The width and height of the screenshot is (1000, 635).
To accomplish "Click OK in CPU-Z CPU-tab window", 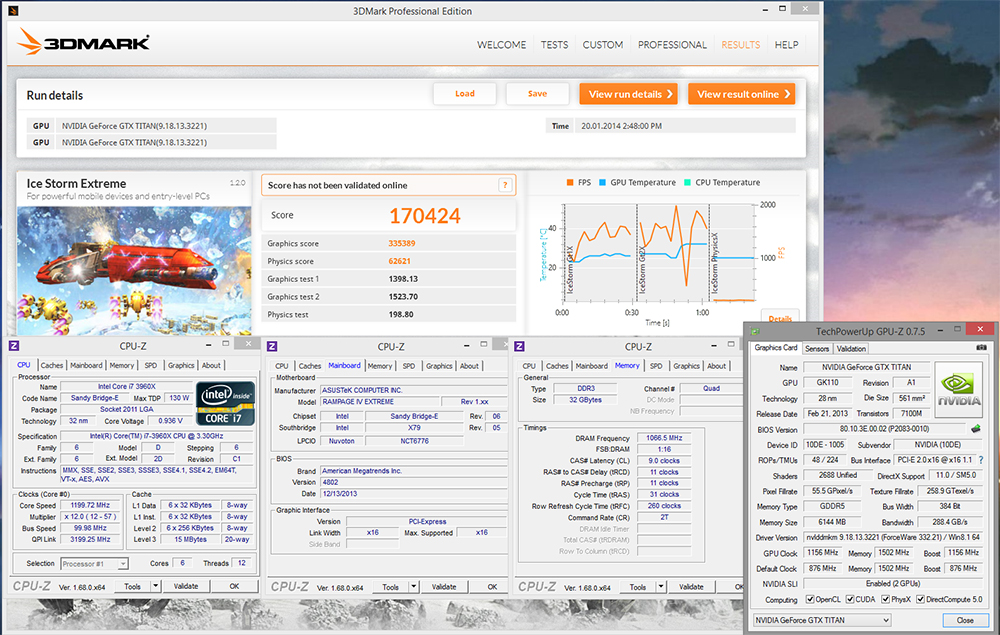I will coord(234,586).
